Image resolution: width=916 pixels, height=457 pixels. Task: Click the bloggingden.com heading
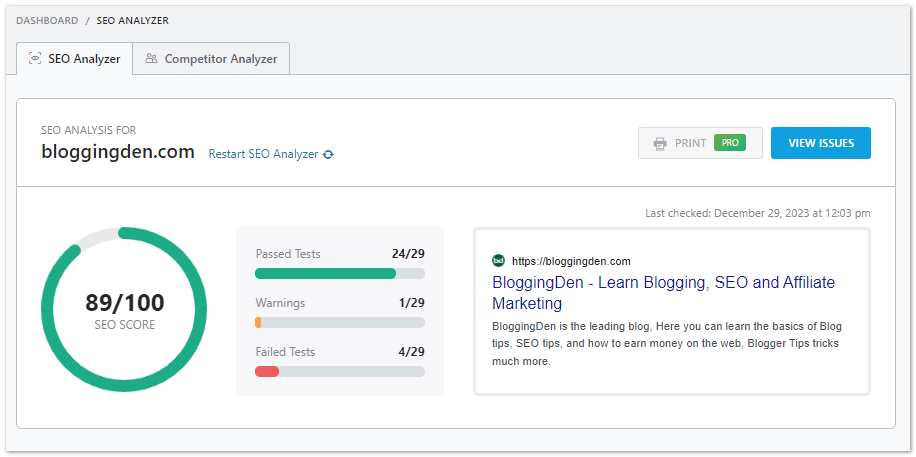click(x=117, y=152)
